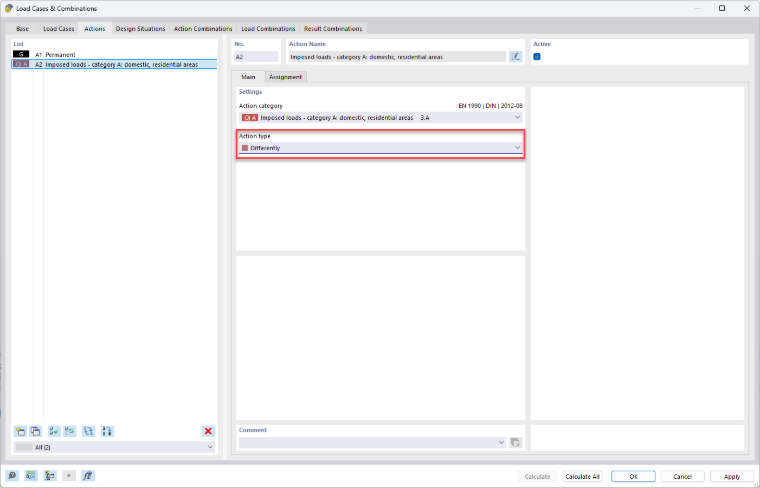This screenshot has height=488, width=760.
Task: Click the invert selection list icon
Action: click(70, 431)
